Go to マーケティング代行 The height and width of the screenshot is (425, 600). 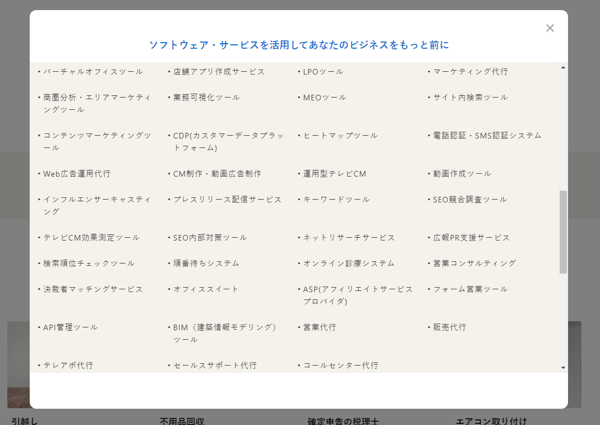[470, 72]
